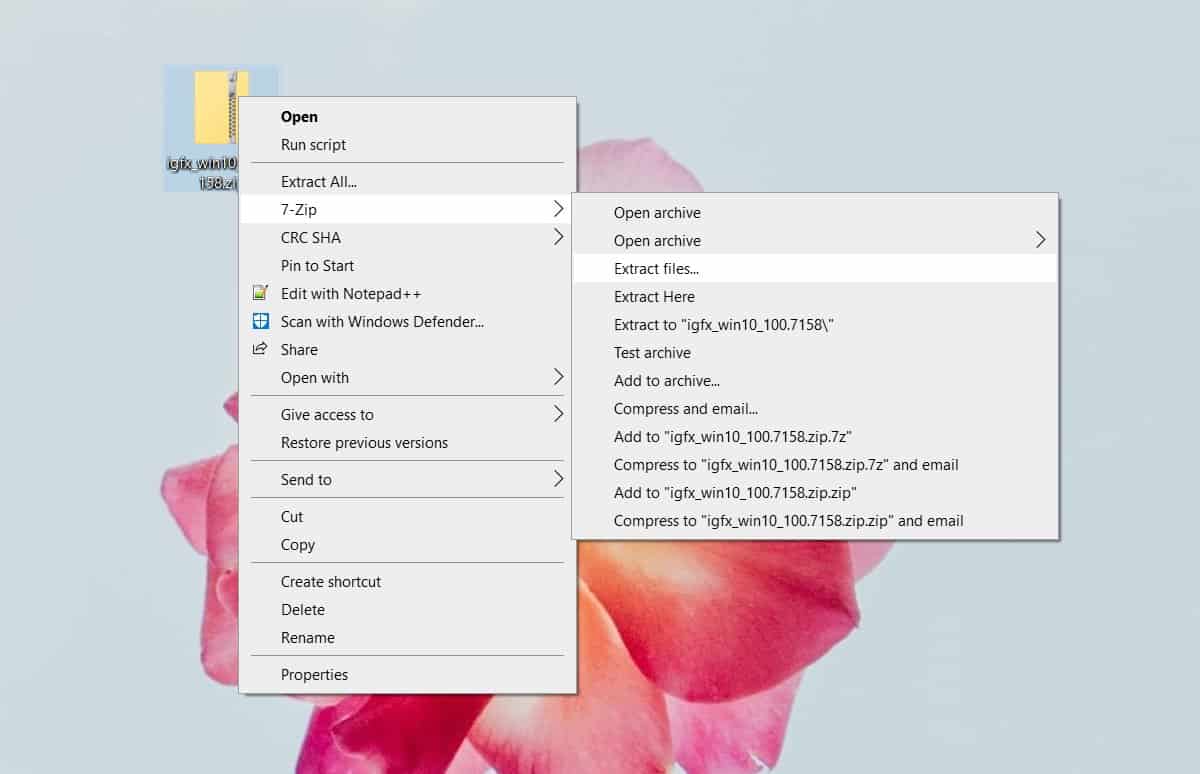Image resolution: width=1200 pixels, height=774 pixels.
Task: Expand the second Open archive submenu arrow
Action: tap(1040, 240)
